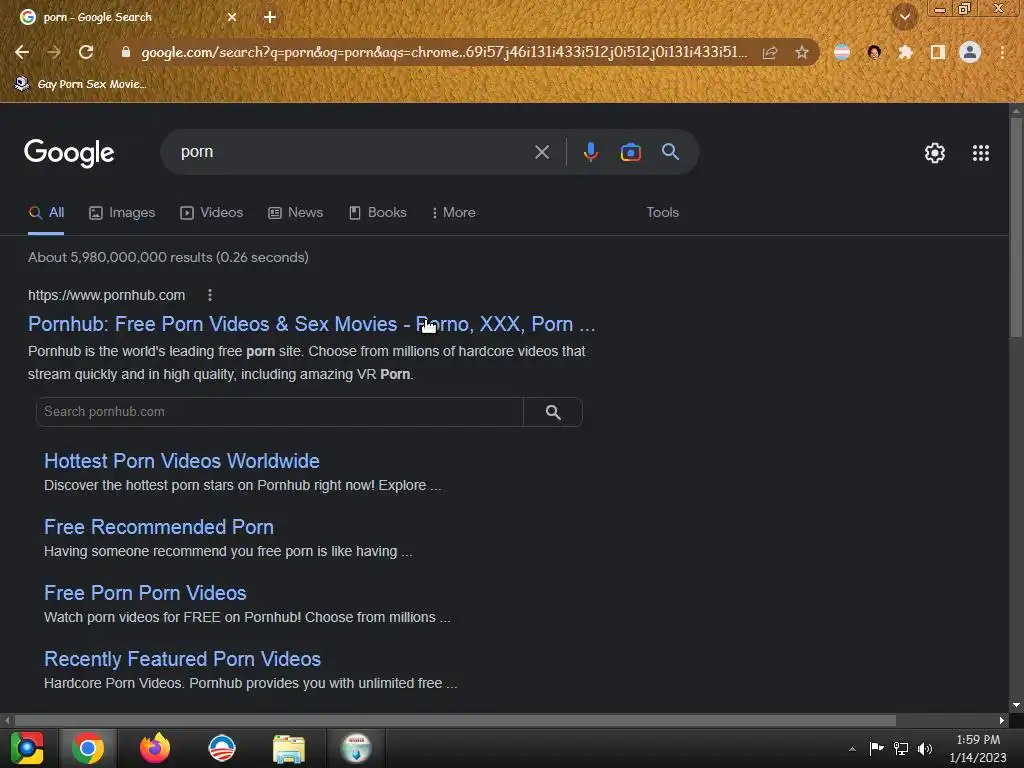This screenshot has height=768, width=1024.
Task: Expand the More search filters menu
Action: click(454, 212)
